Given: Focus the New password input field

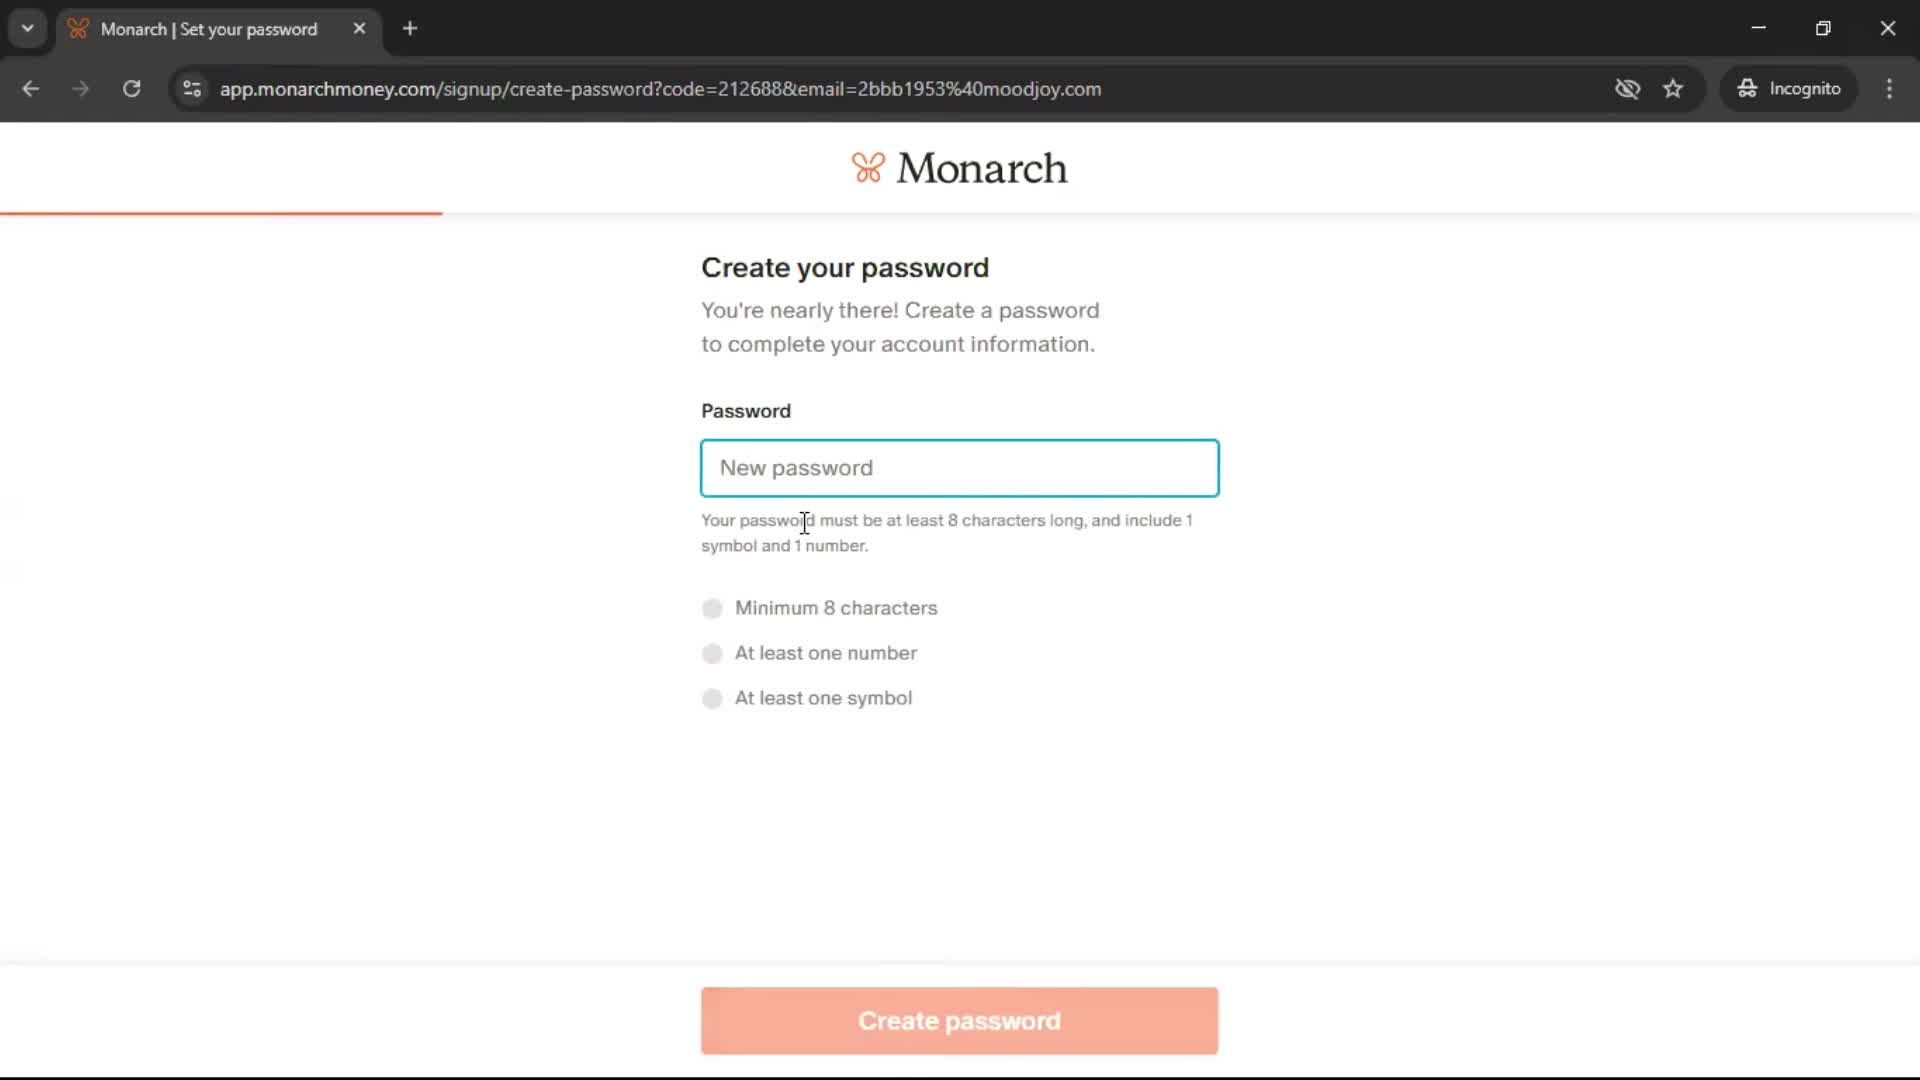Looking at the screenshot, I should point(959,468).
